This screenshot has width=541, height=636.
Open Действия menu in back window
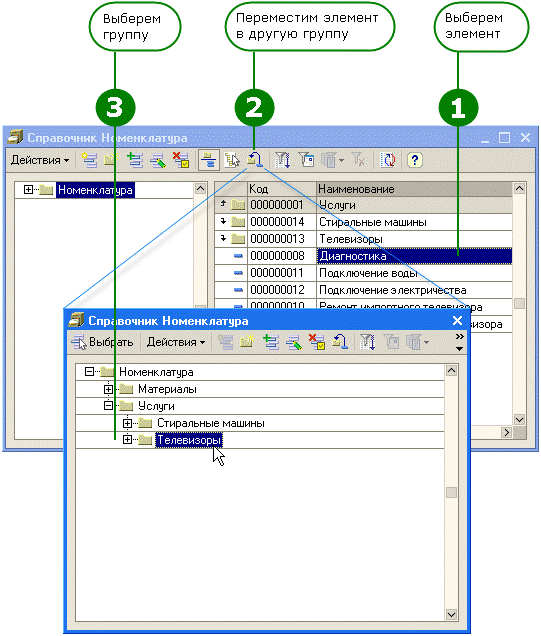[x=40, y=160]
